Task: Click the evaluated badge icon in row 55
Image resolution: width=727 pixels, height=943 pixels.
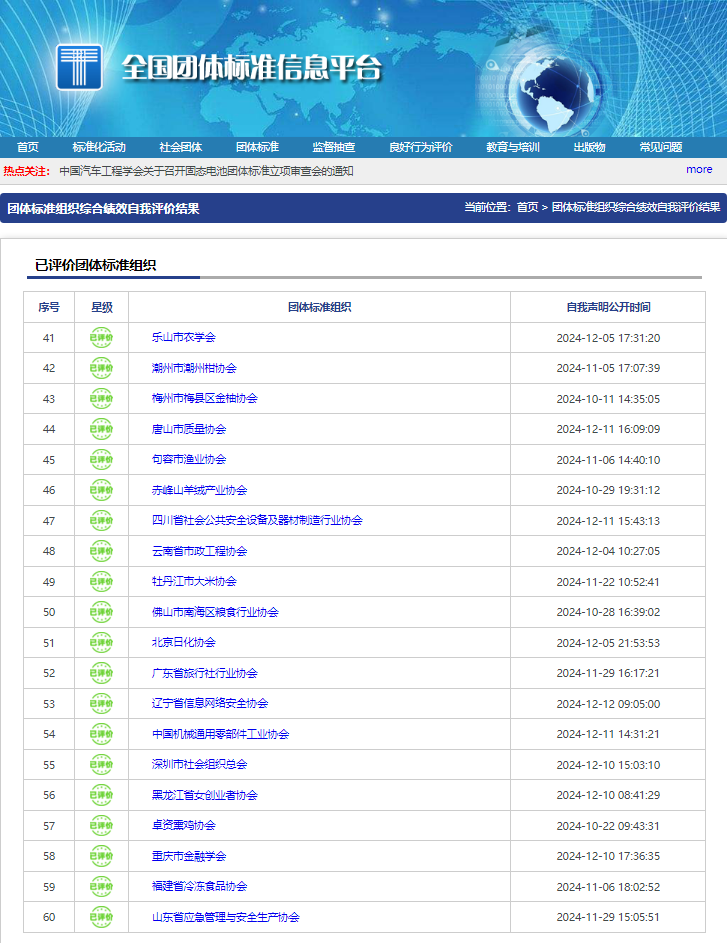Action: click(x=101, y=764)
